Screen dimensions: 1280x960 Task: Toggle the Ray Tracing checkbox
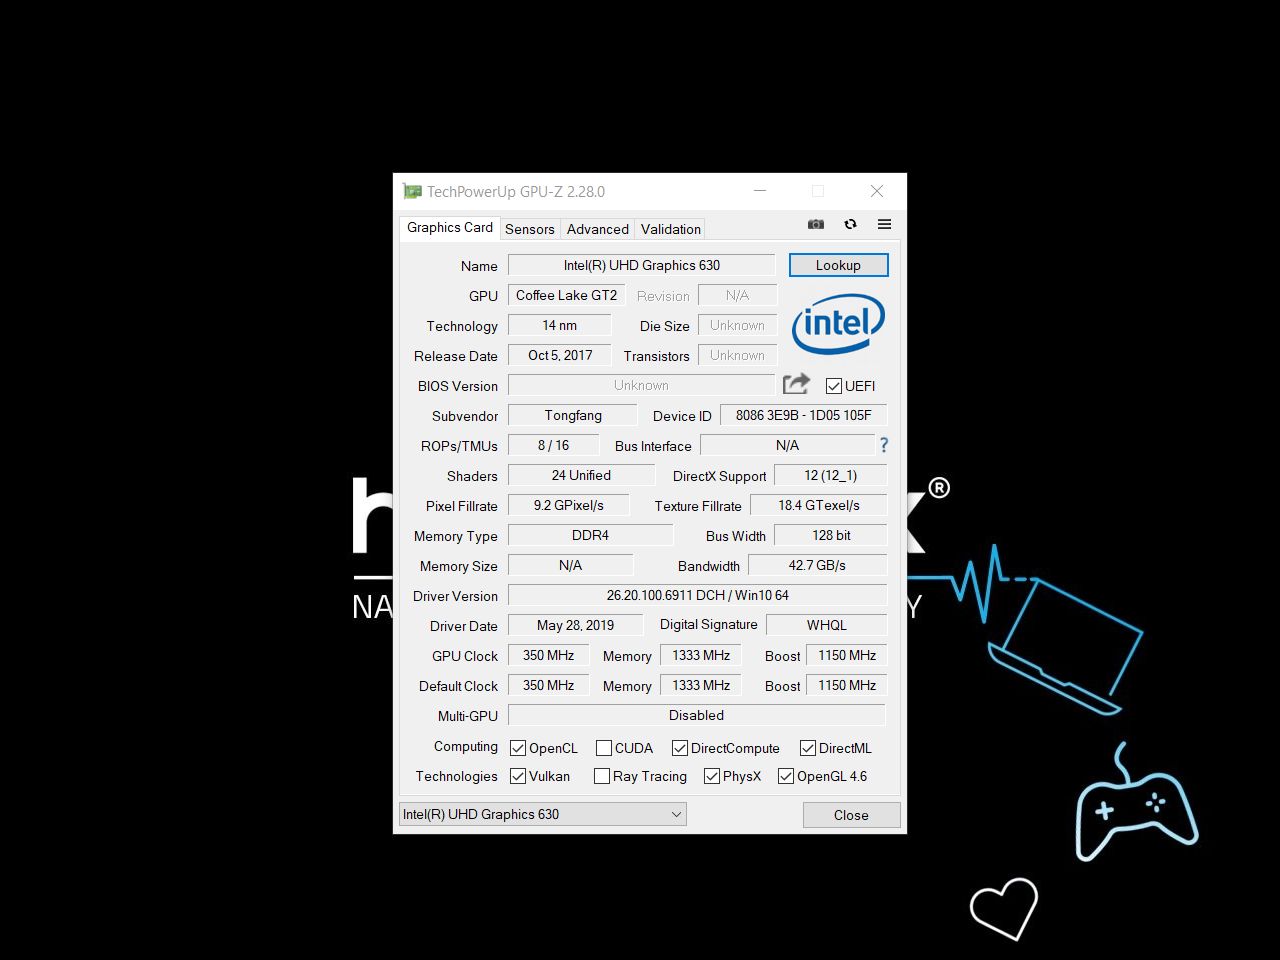pos(602,776)
